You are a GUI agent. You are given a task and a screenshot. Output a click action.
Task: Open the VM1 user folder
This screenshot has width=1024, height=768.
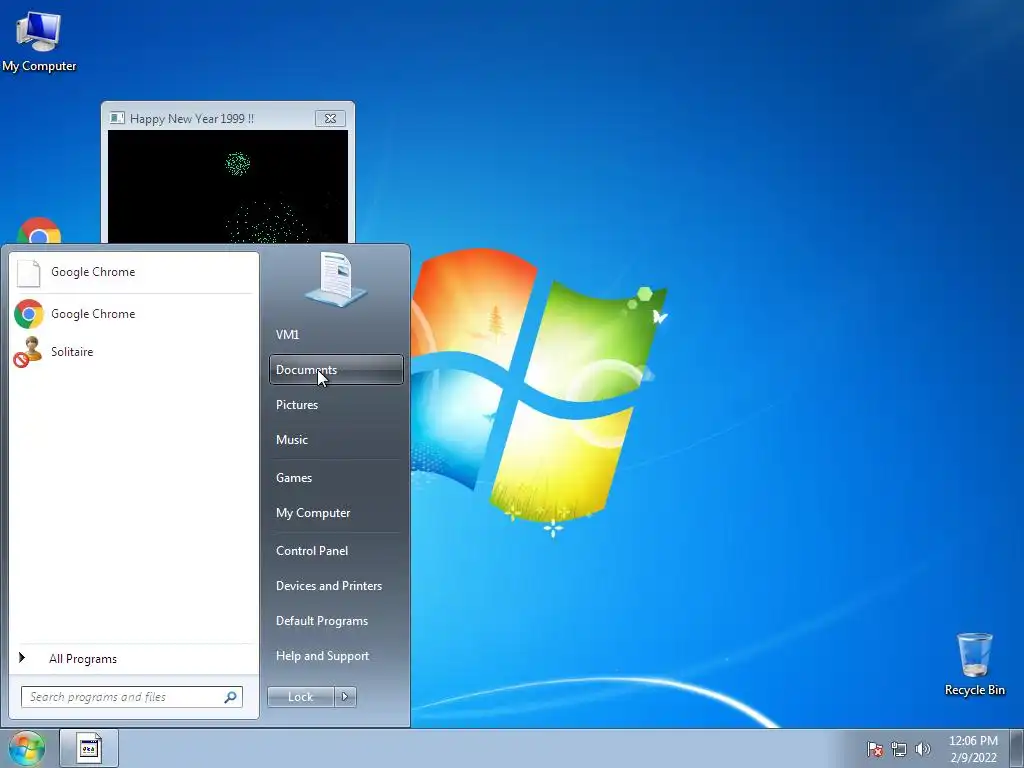(336, 335)
